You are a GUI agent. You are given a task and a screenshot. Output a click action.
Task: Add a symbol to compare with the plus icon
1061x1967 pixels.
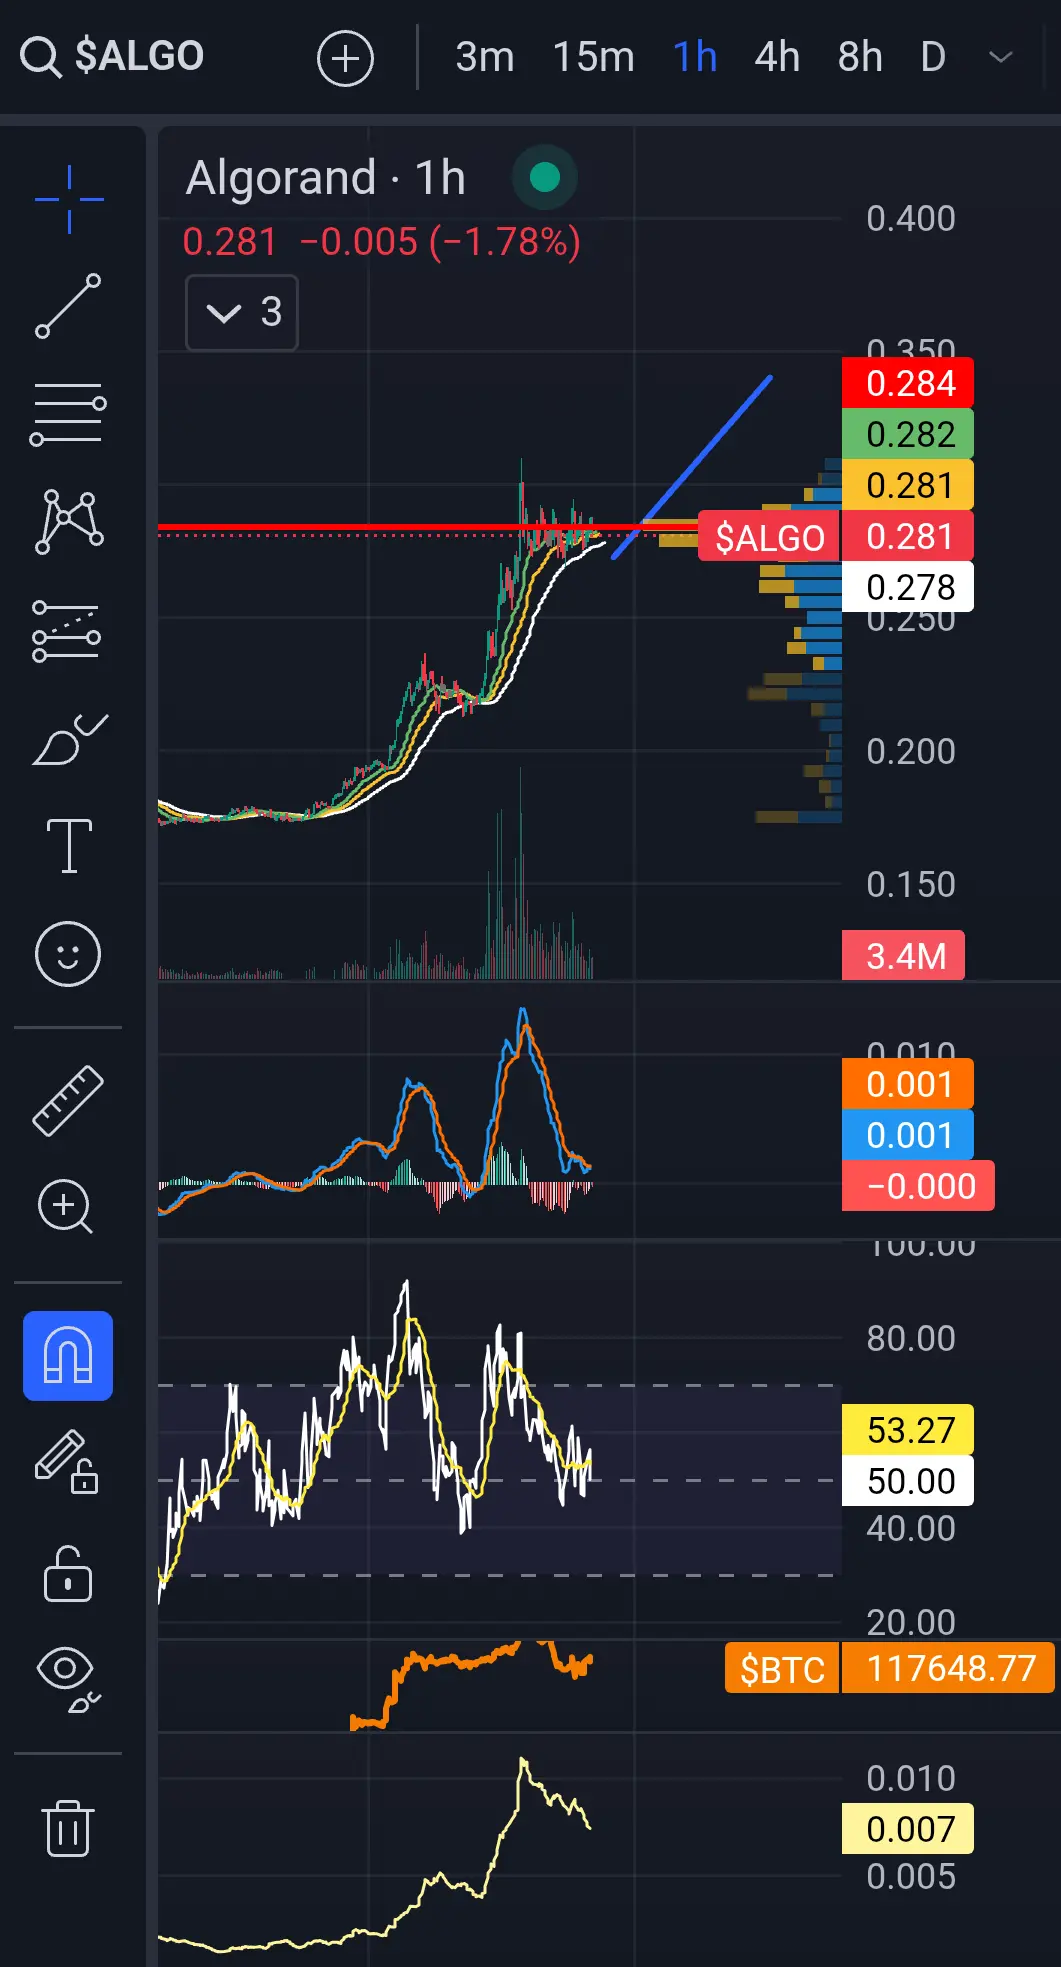pyautogui.click(x=345, y=58)
